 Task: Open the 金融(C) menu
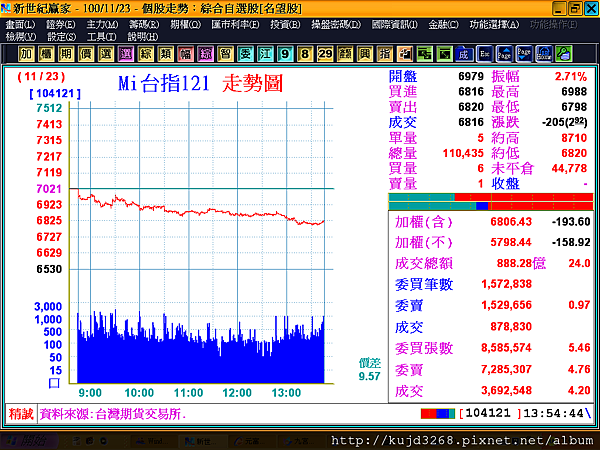443,25
